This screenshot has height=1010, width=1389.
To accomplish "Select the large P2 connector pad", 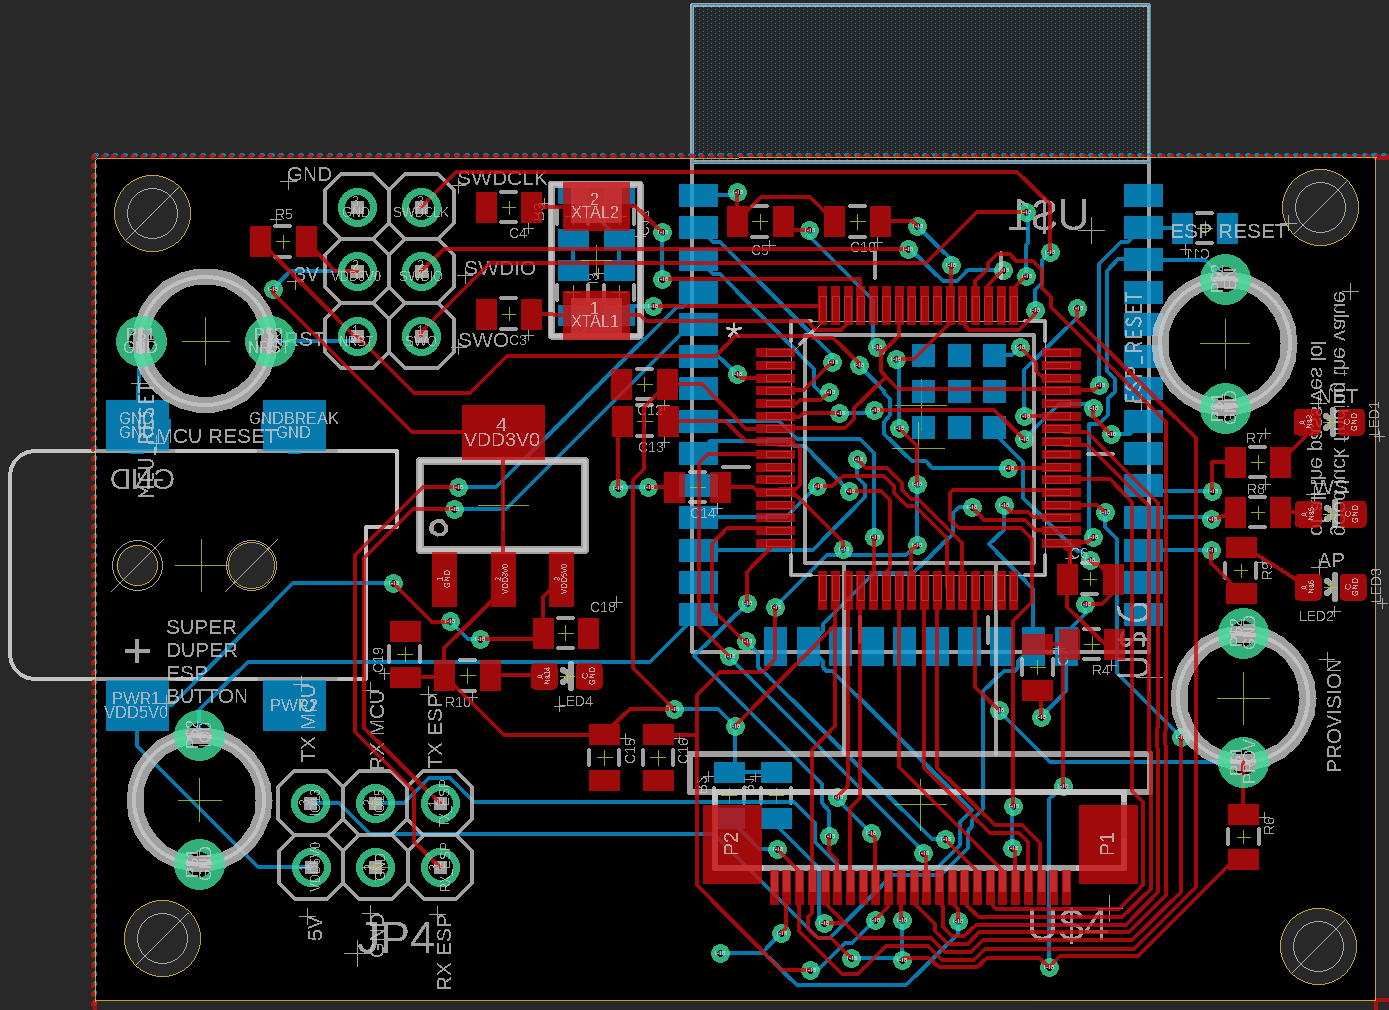I will coord(732,844).
